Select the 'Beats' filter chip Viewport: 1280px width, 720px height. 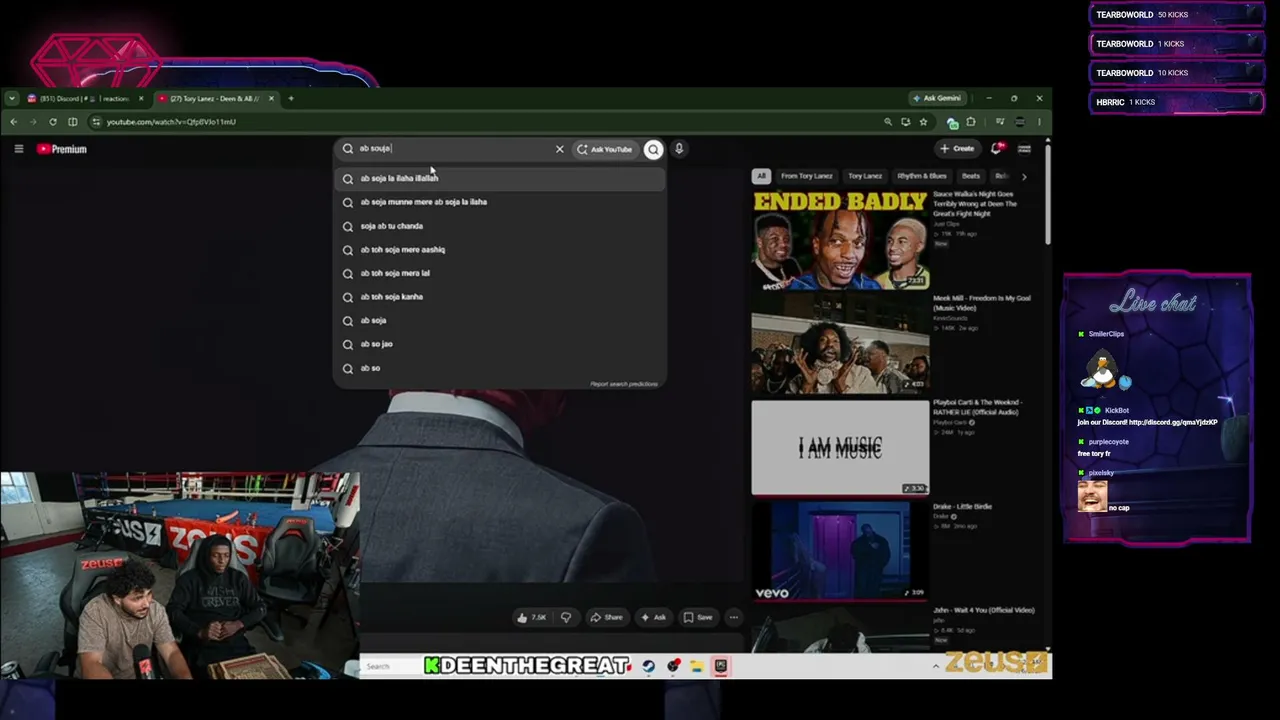tap(971, 176)
